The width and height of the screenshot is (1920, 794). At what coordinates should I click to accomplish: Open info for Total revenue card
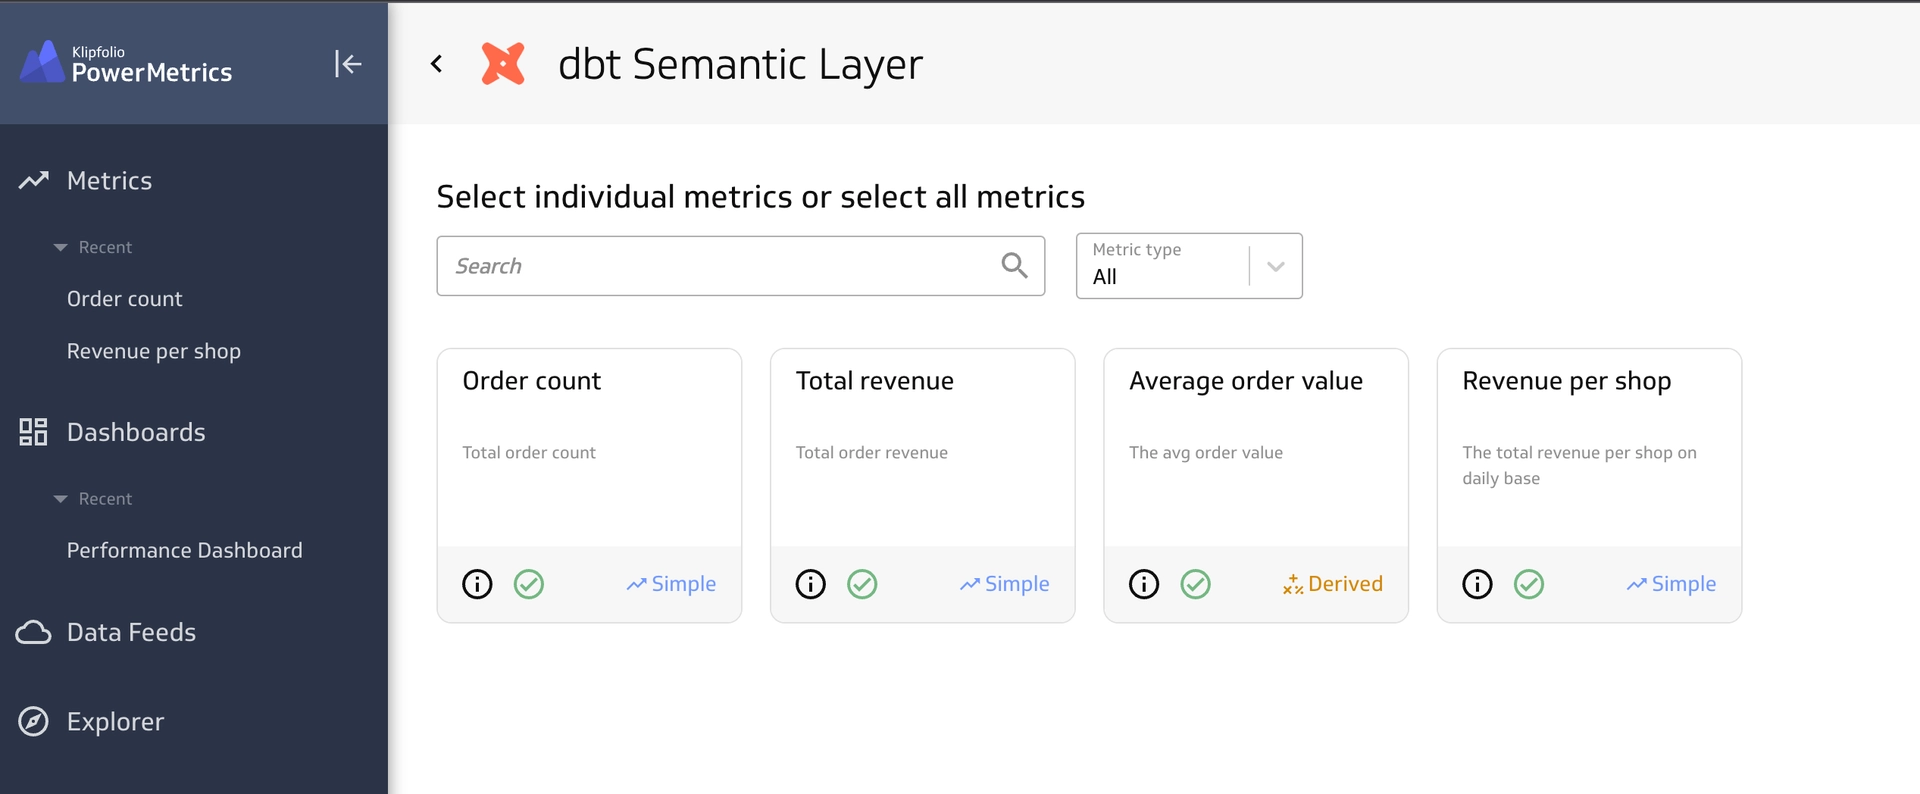point(810,584)
